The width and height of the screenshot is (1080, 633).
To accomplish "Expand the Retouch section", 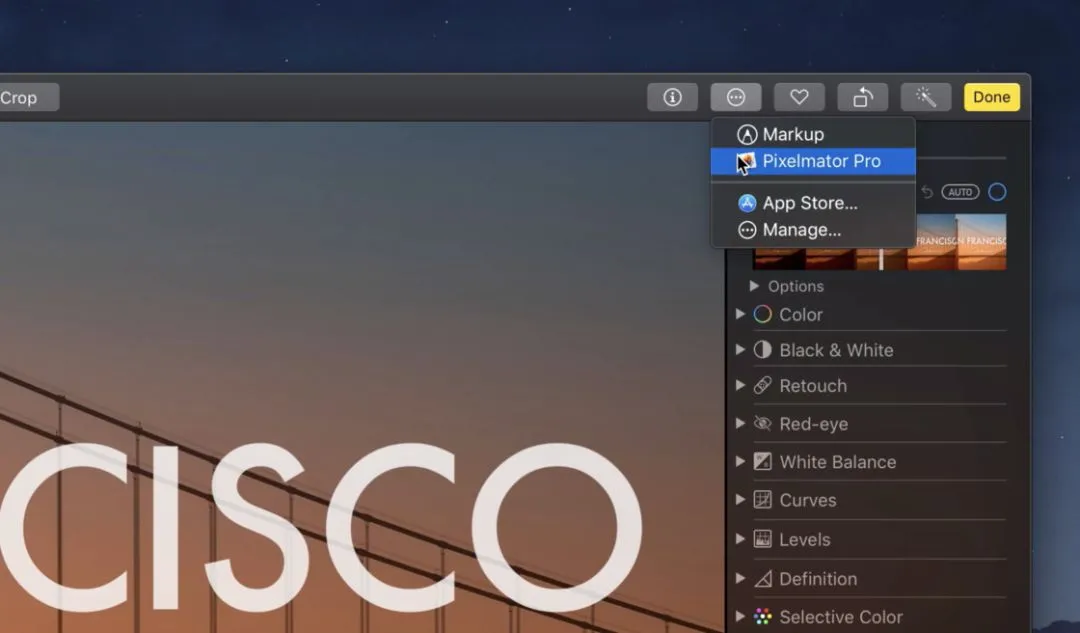I will coord(740,386).
